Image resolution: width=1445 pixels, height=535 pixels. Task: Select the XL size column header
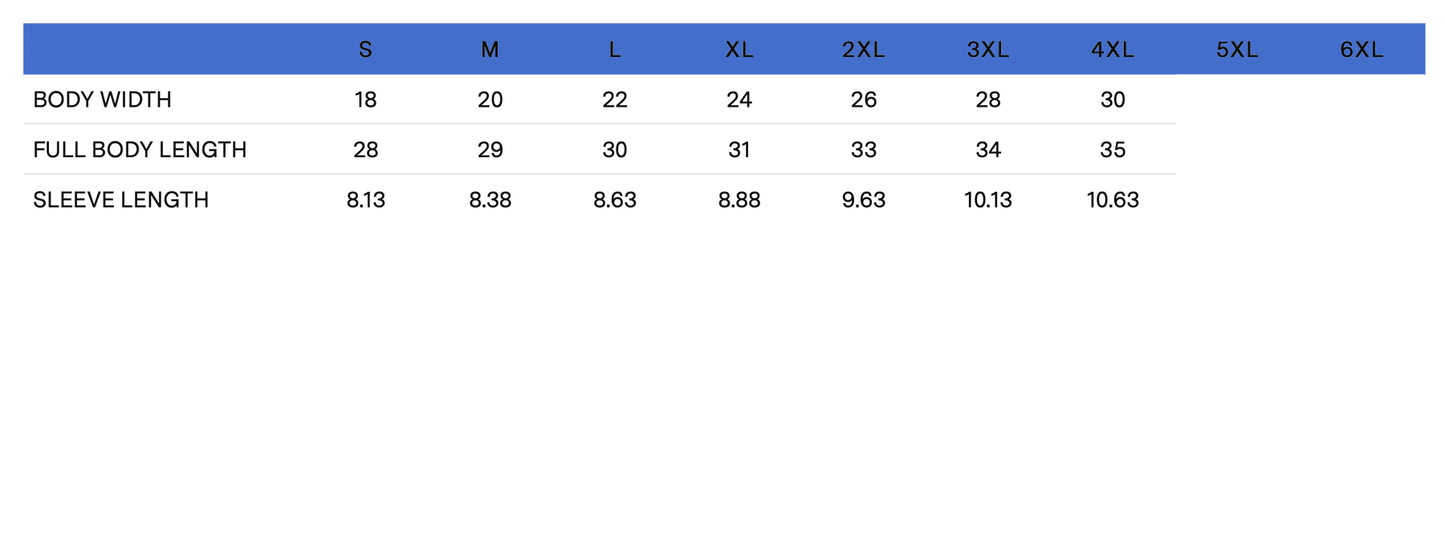[x=739, y=50]
